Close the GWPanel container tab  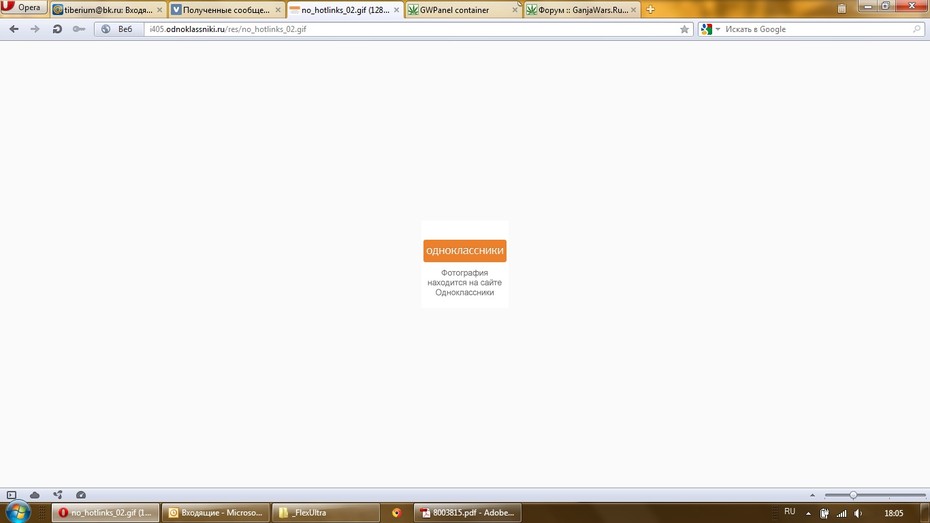tap(515, 10)
